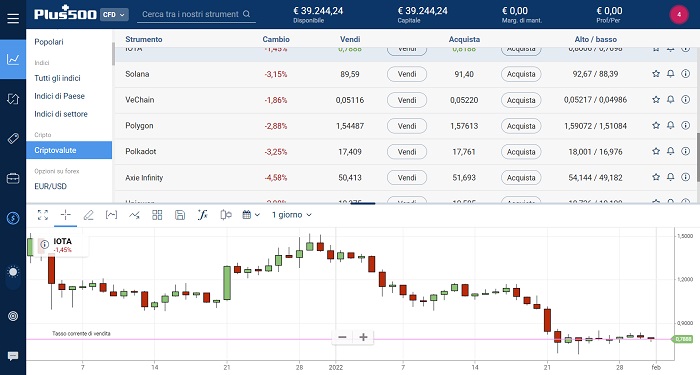Select the crosshair cursor tool

pyautogui.click(x=66, y=215)
